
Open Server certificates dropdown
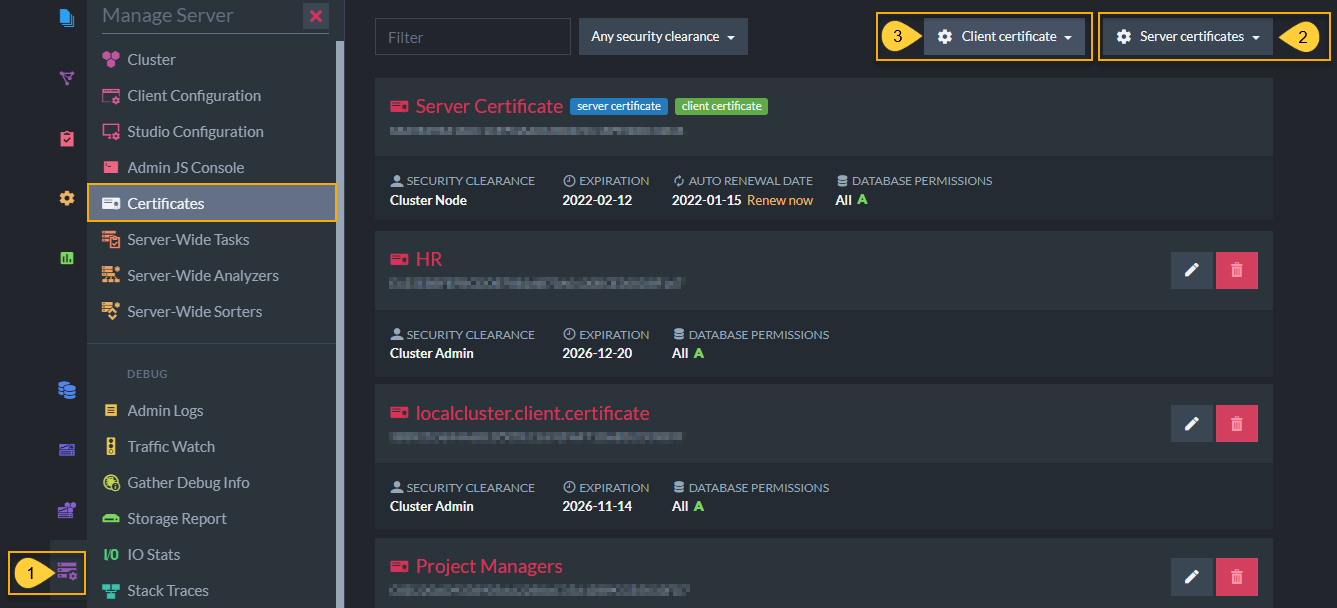(1189, 37)
